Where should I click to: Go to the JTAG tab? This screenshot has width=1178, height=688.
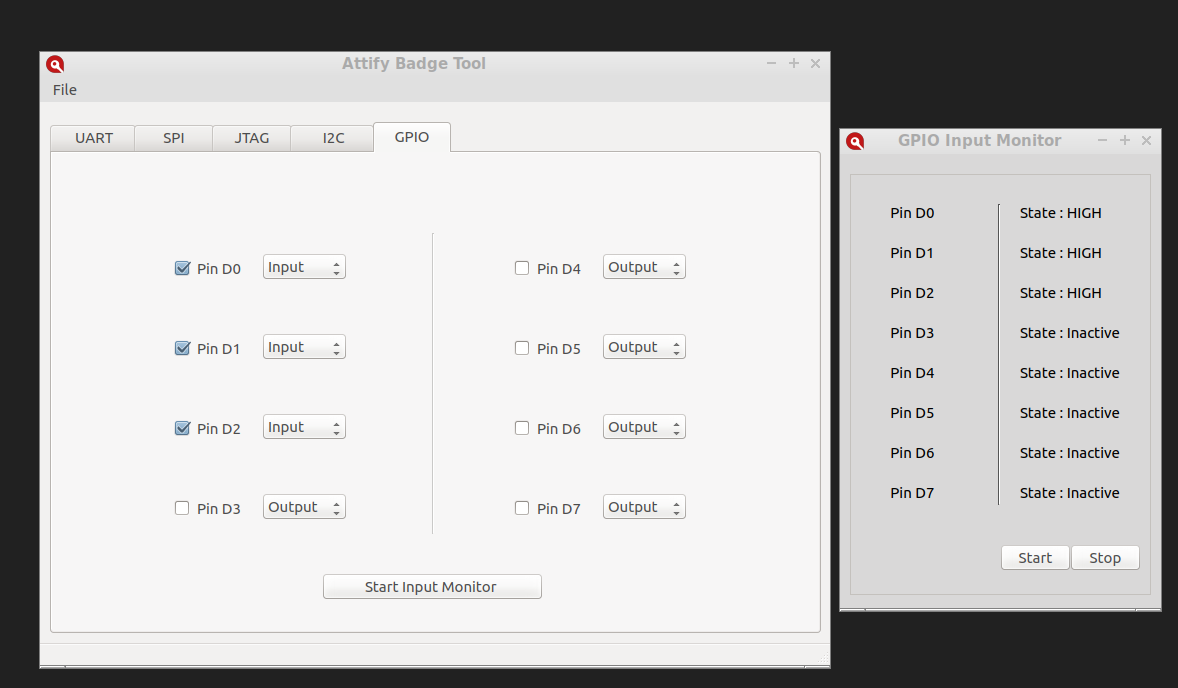[252, 138]
